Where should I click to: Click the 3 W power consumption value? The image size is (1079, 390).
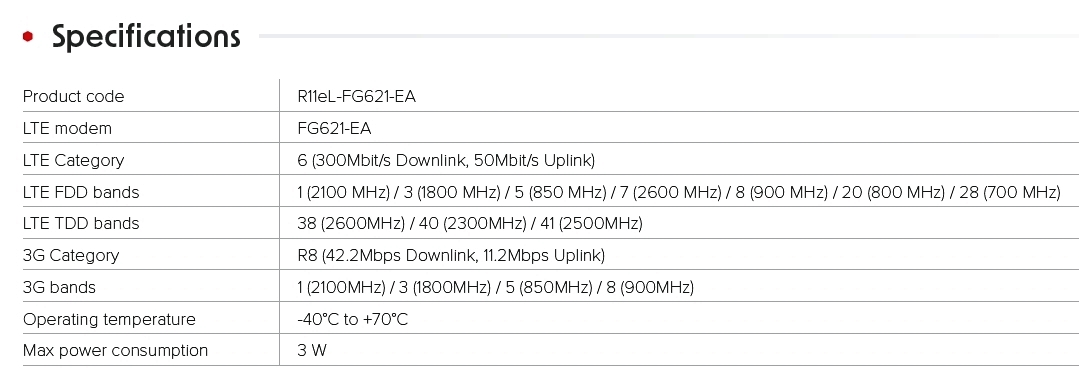(312, 350)
